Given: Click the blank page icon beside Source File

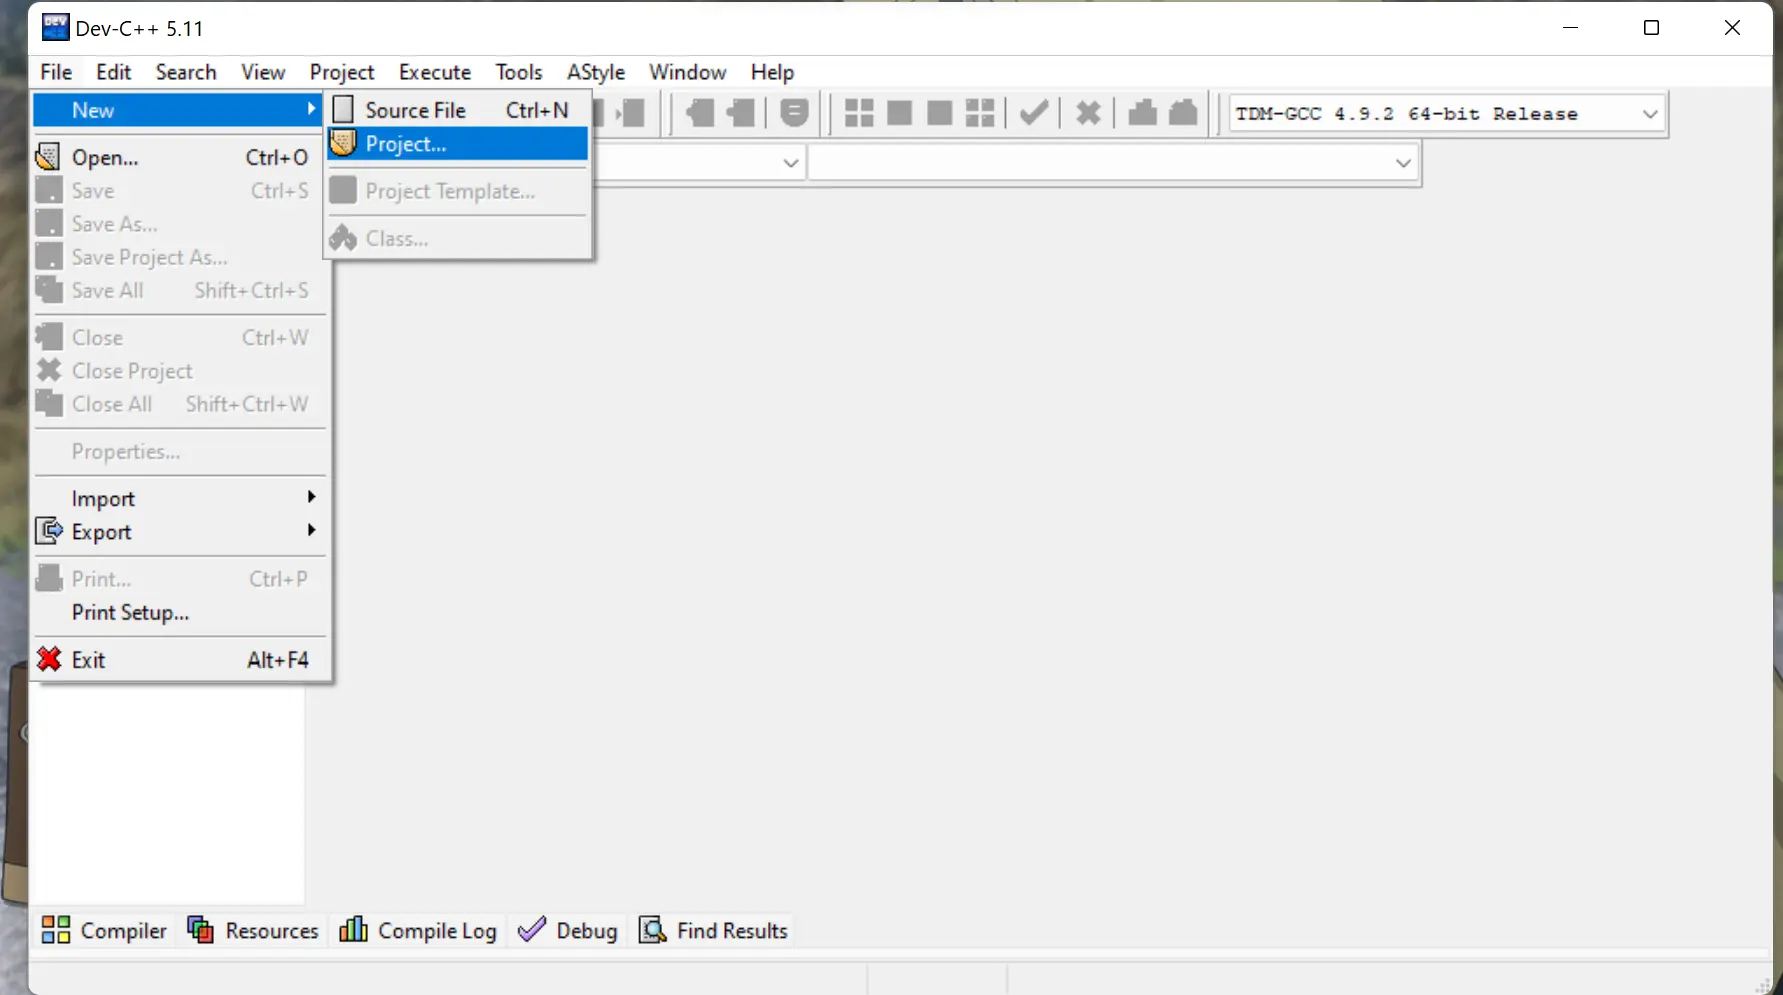Looking at the screenshot, I should (x=343, y=109).
